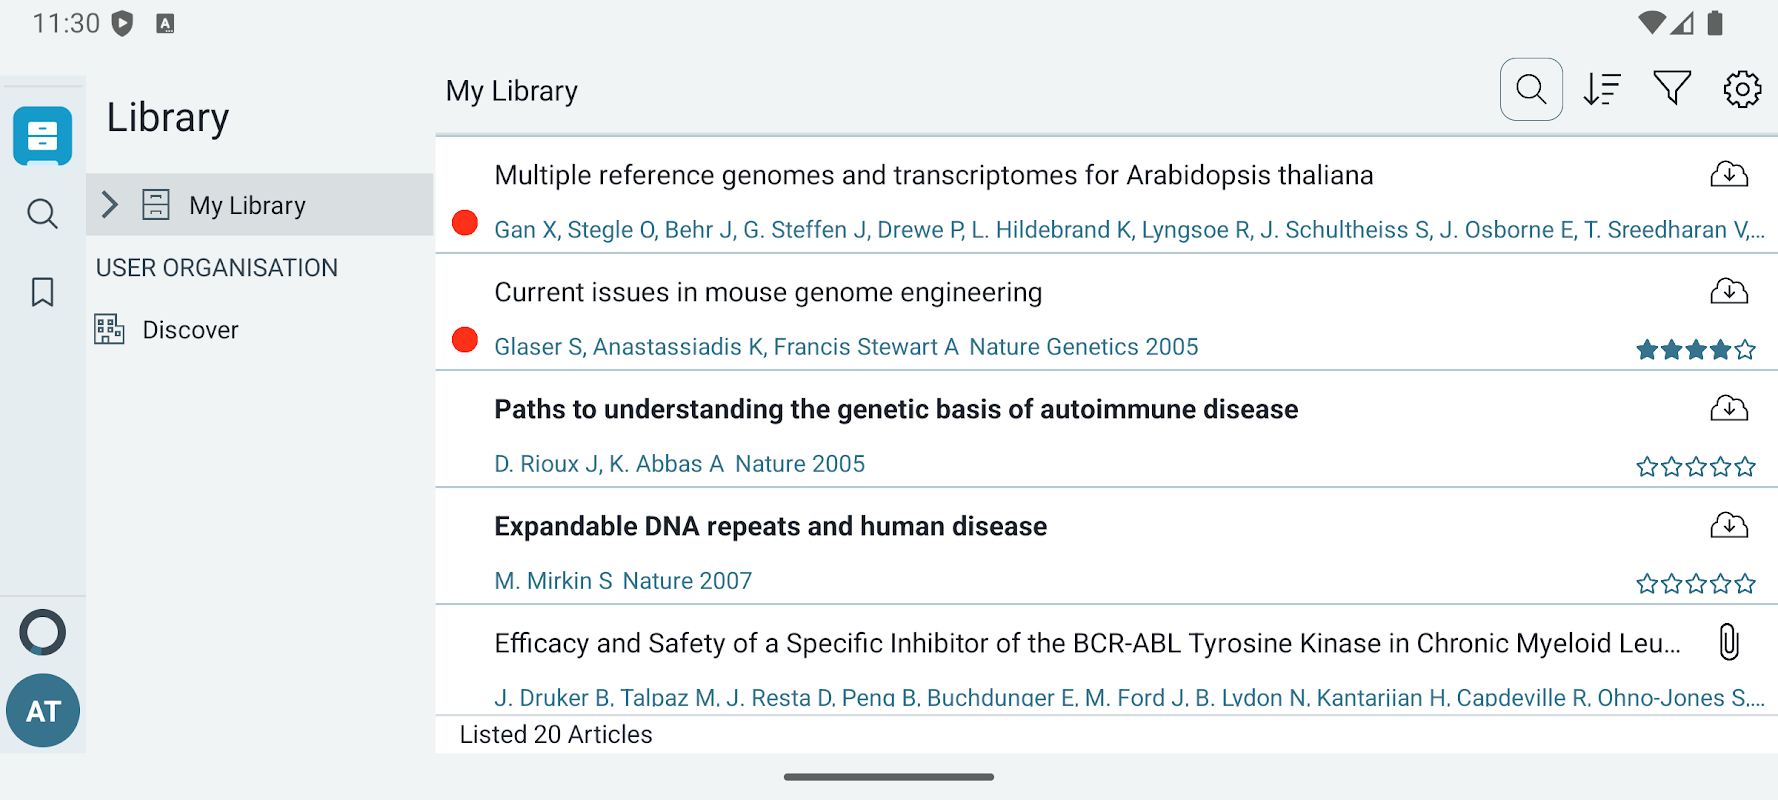Click the sync progress circle icon
The height and width of the screenshot is (800, 1778).
coord(43,633)
